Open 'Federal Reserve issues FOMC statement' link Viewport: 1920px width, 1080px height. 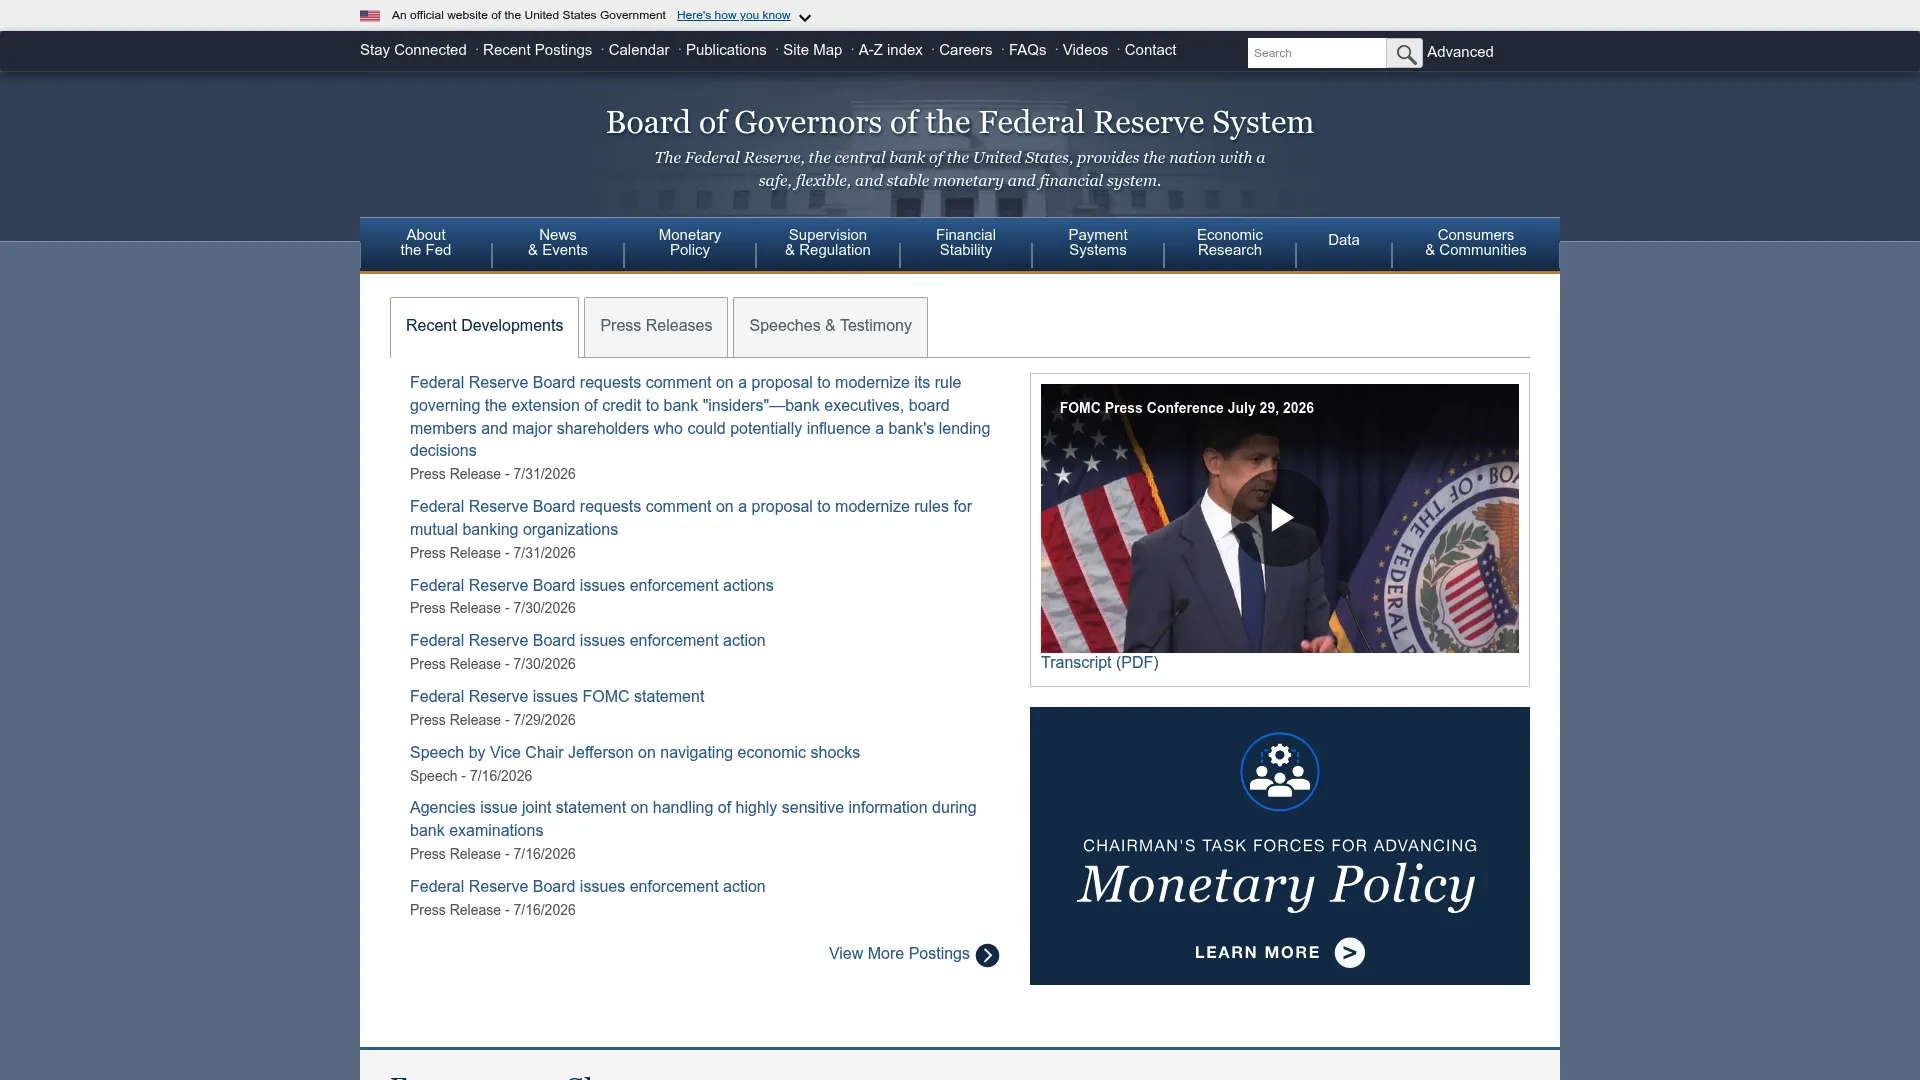click(557, 697)
